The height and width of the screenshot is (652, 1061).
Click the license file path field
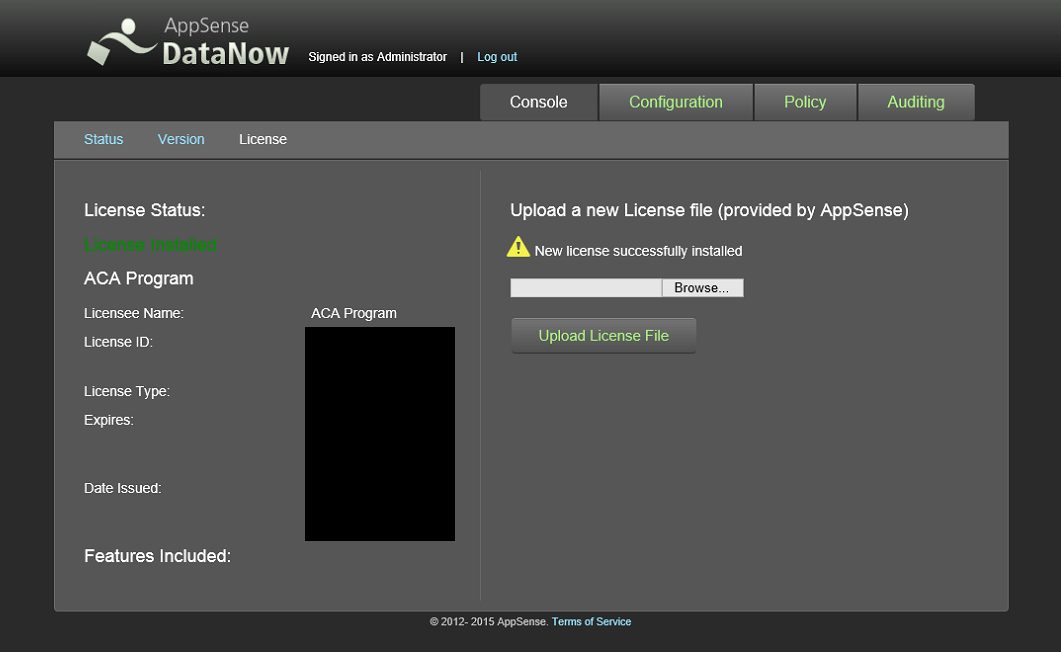tap(586, 287)
